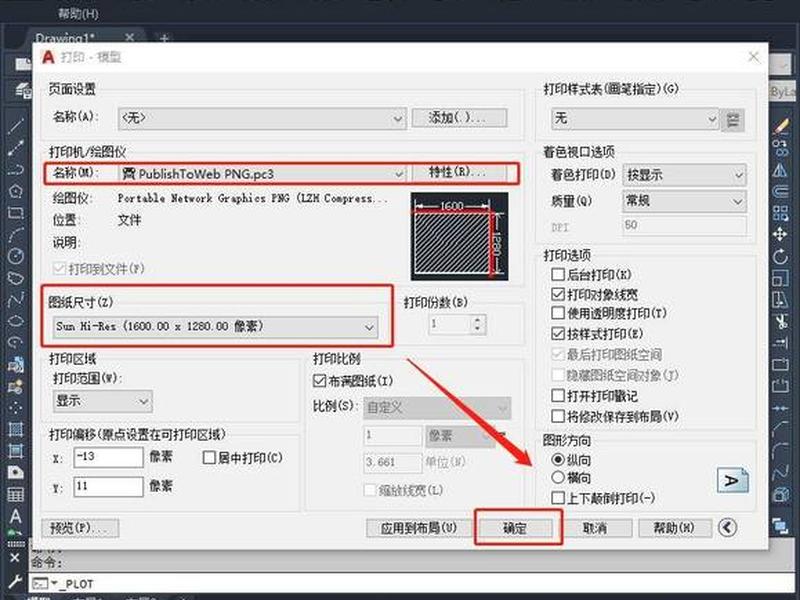Open 打印范围 显示 dropdown
Screen dimensions: 800x600
point(103,401)
